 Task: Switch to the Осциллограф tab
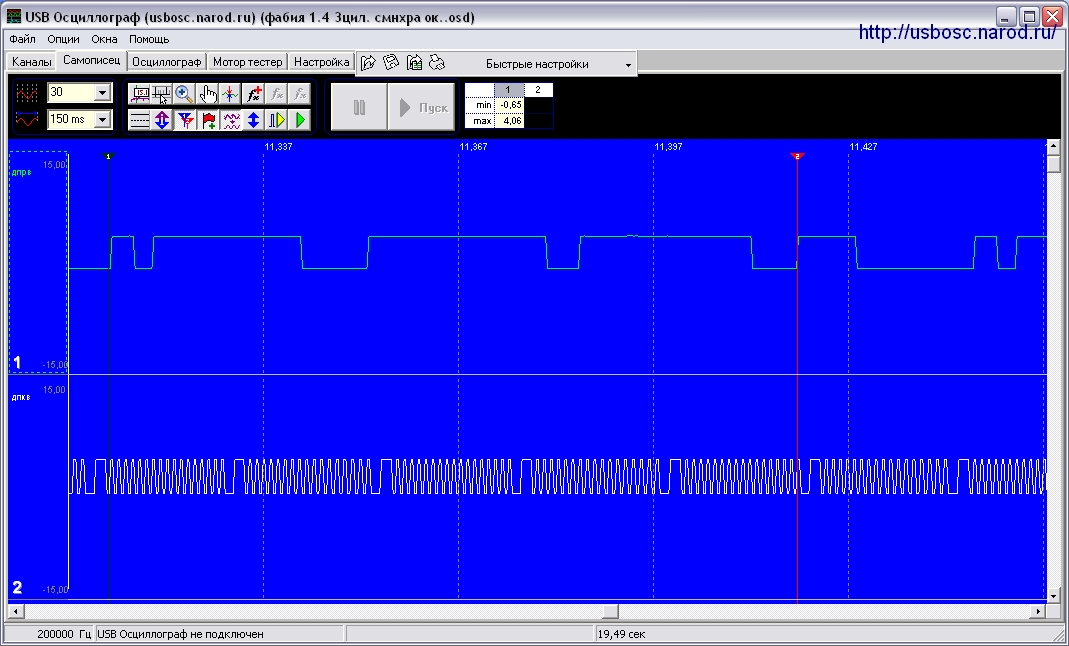[x=167, y=62]
